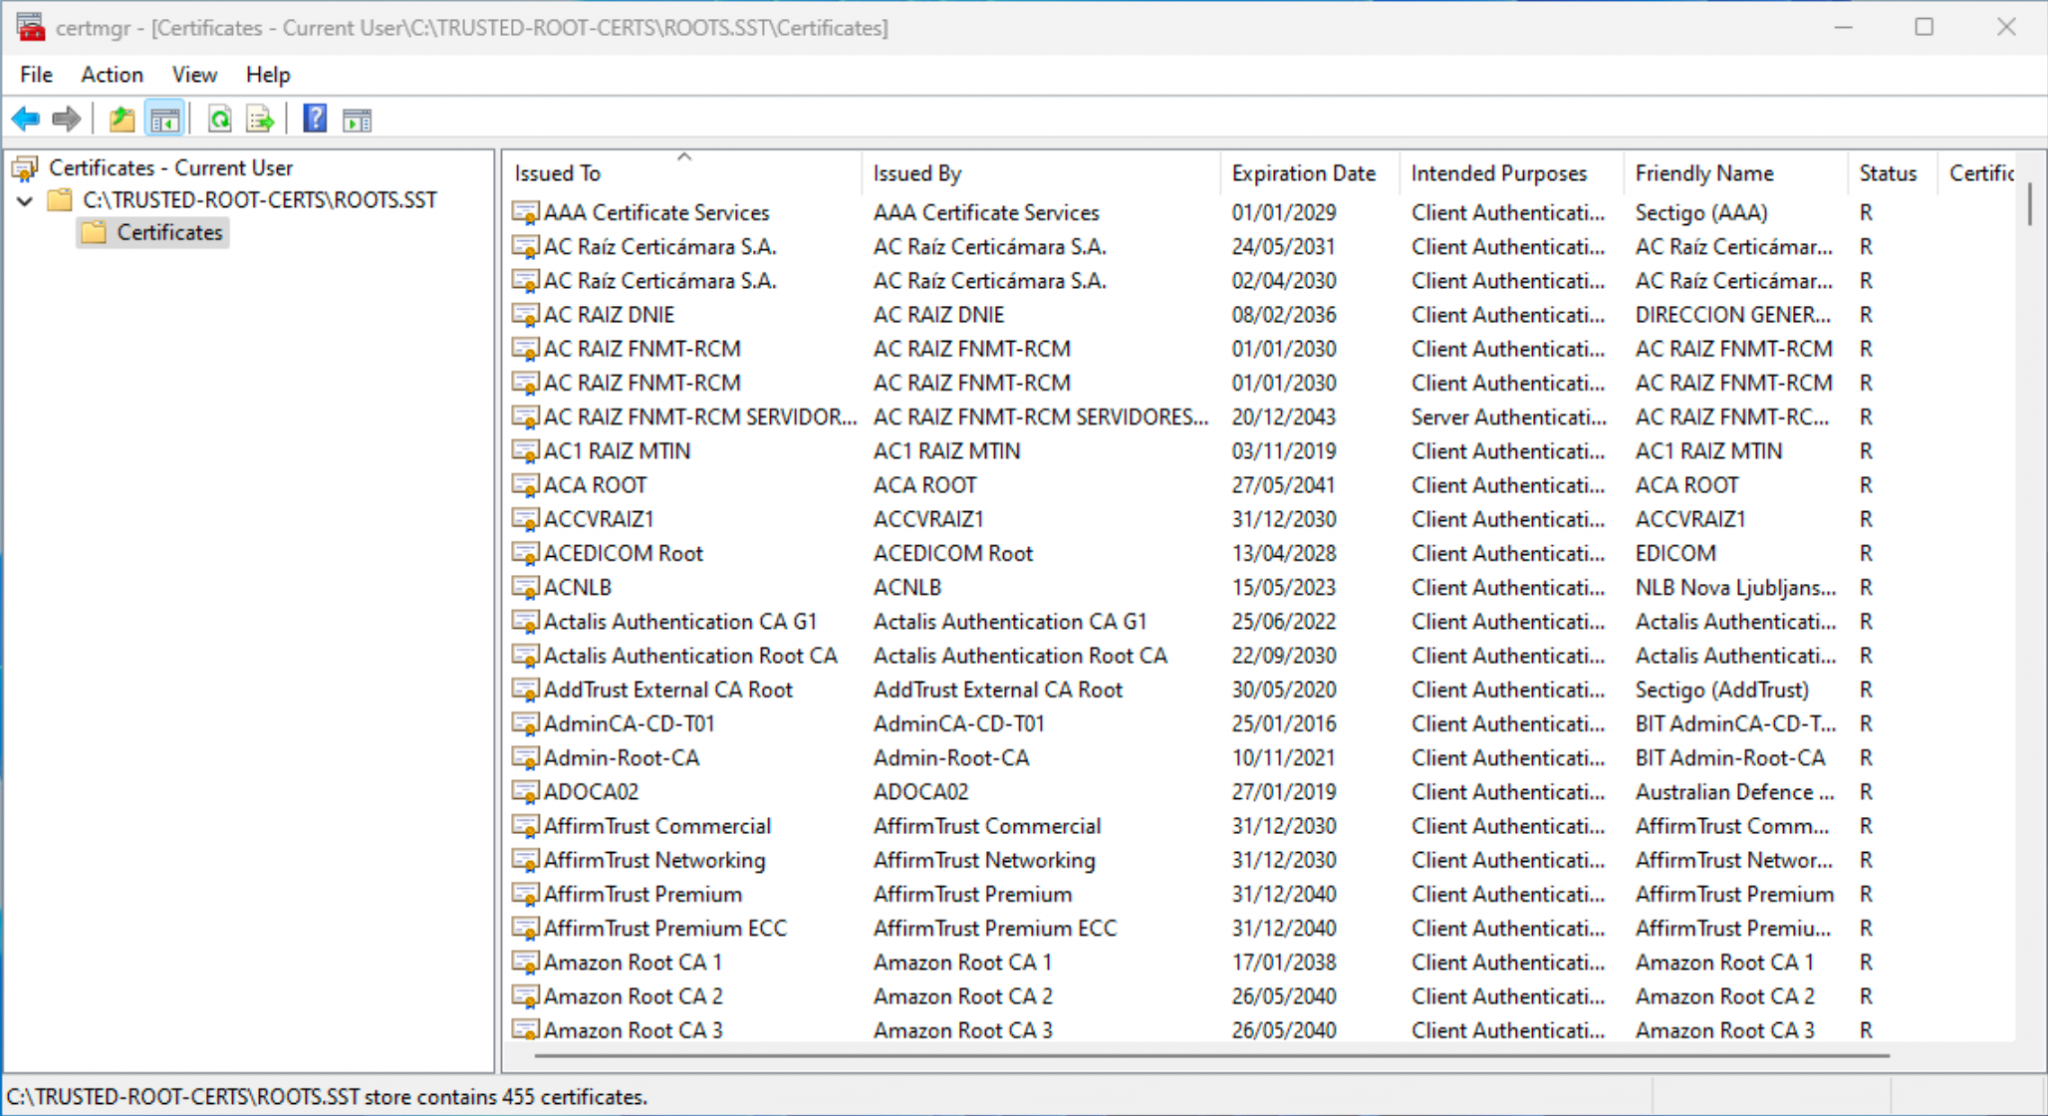Toggle the console tree visibility
The width and height of the screenshot is (2048, 1116).
pos(166,118)
